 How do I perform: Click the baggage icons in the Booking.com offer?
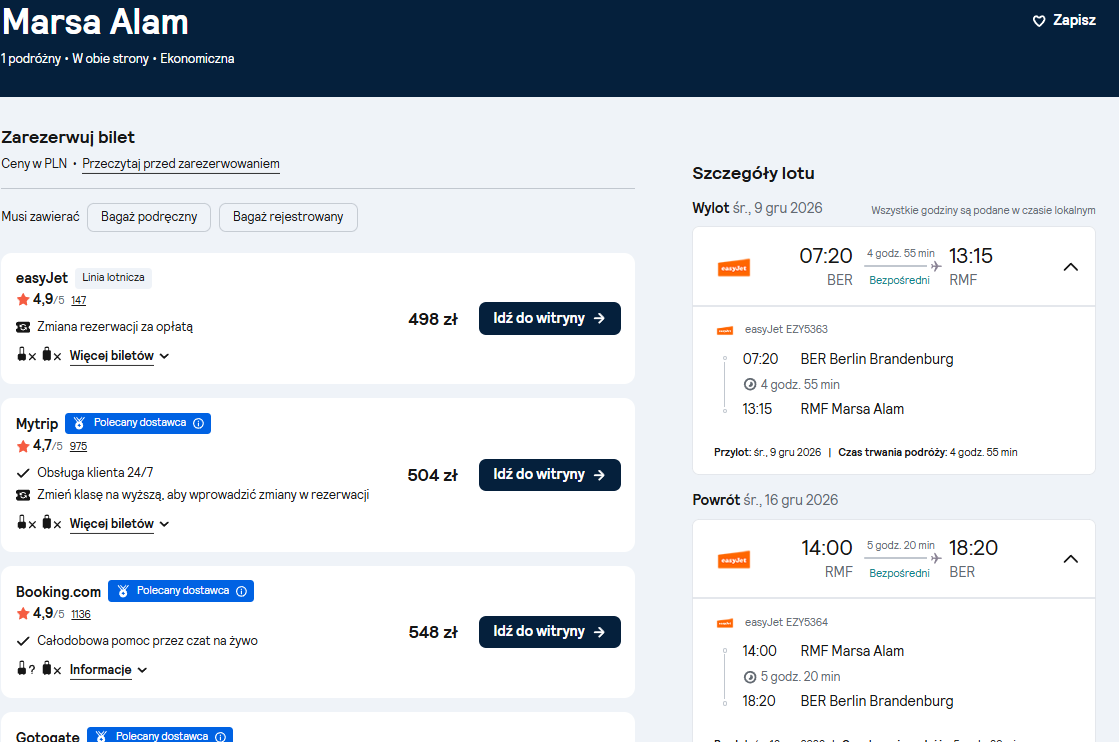[39, 669]
